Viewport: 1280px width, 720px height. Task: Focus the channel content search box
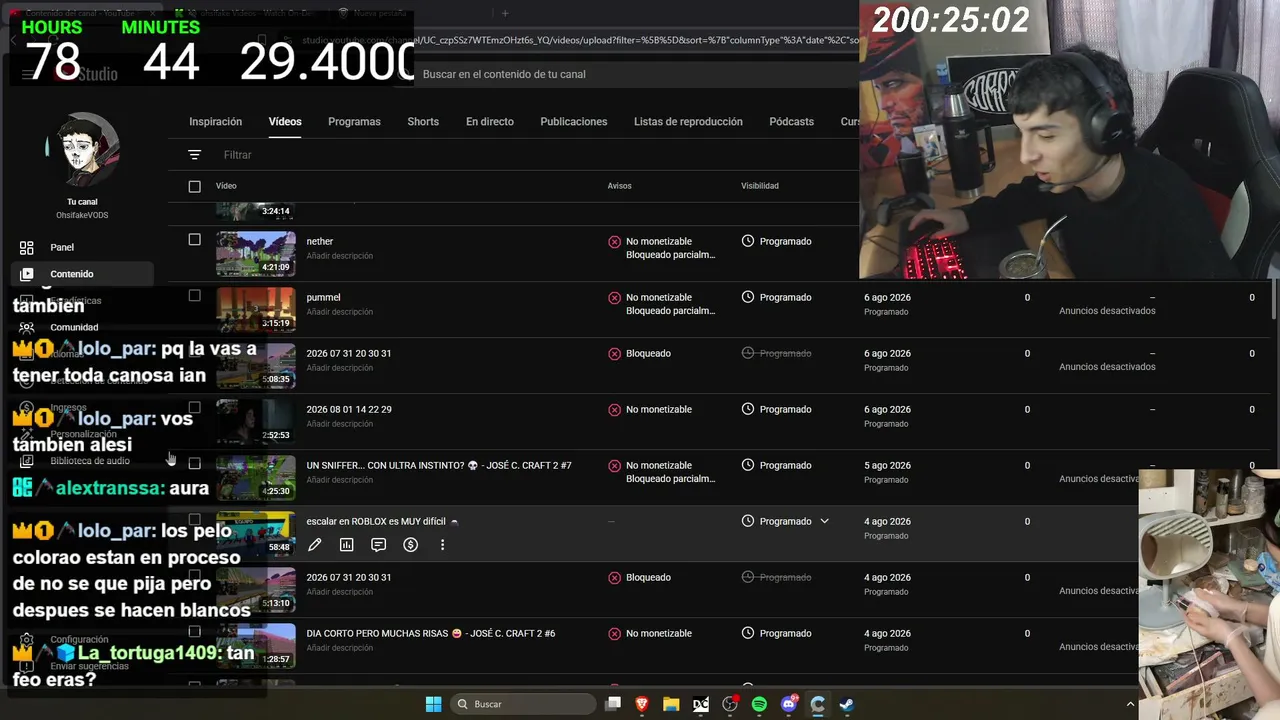click(x=630, y=74)
